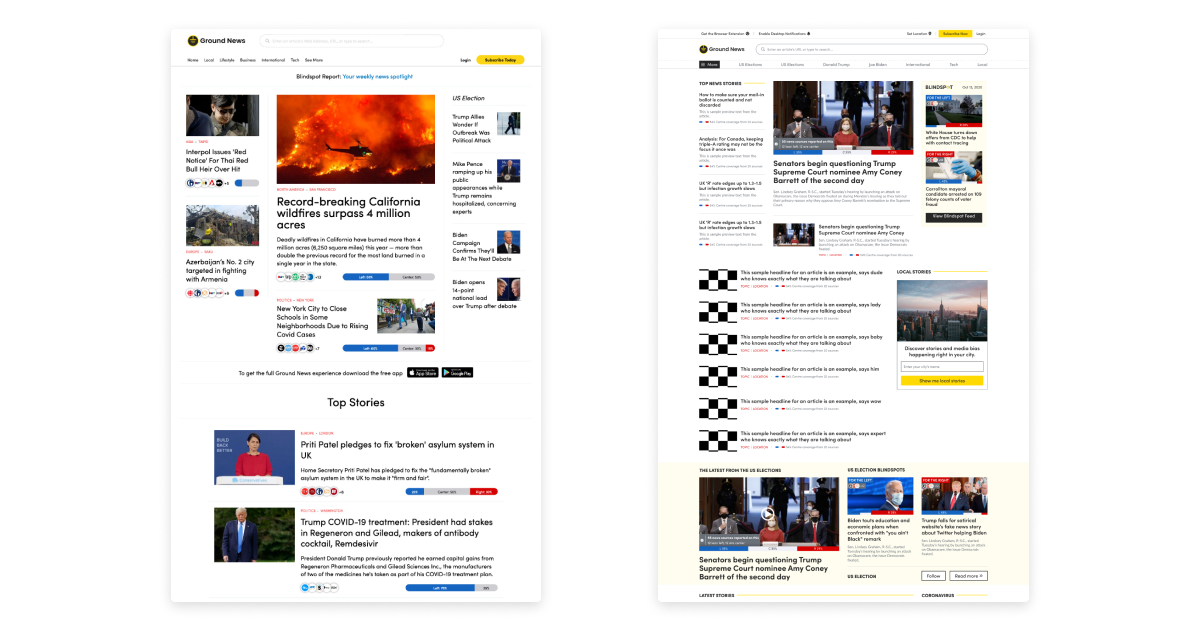Click source icons under Interpol Red Notice story
The width and height of the screenshot is (1200, 630).
click(207, 183)
